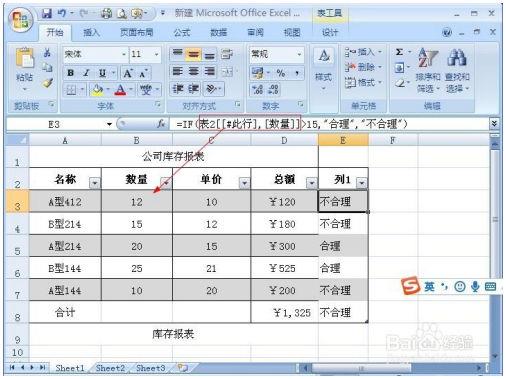Click the insert function fx icon
Screen dimensions: 506x379
(161, 124)
